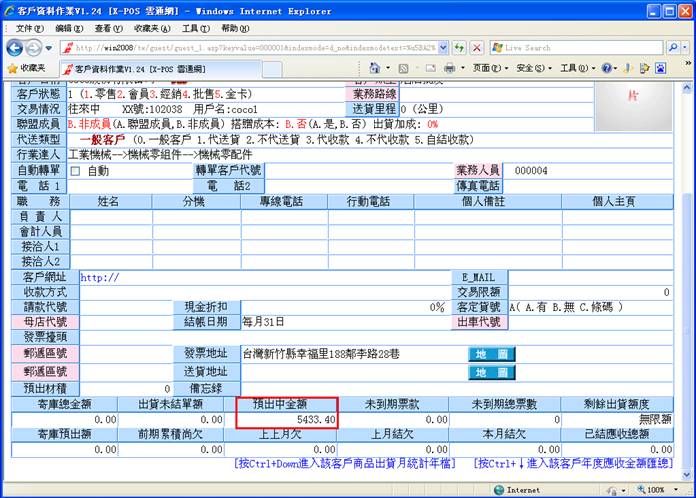Refresh the page using the address bar icon
The height and width of the screenshot is (498, 696).
click(x=458, y=47)
